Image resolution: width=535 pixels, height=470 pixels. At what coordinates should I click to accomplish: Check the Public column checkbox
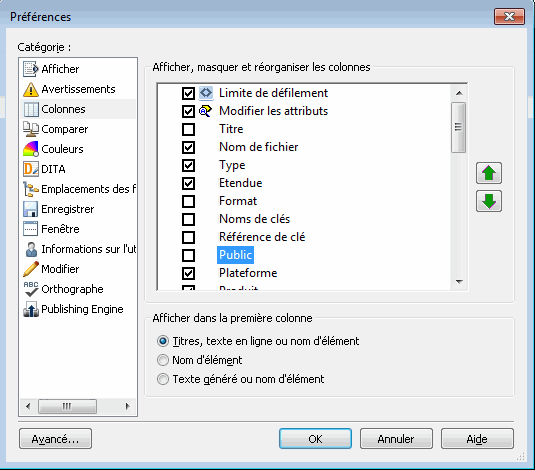click(x=188, y=255)
